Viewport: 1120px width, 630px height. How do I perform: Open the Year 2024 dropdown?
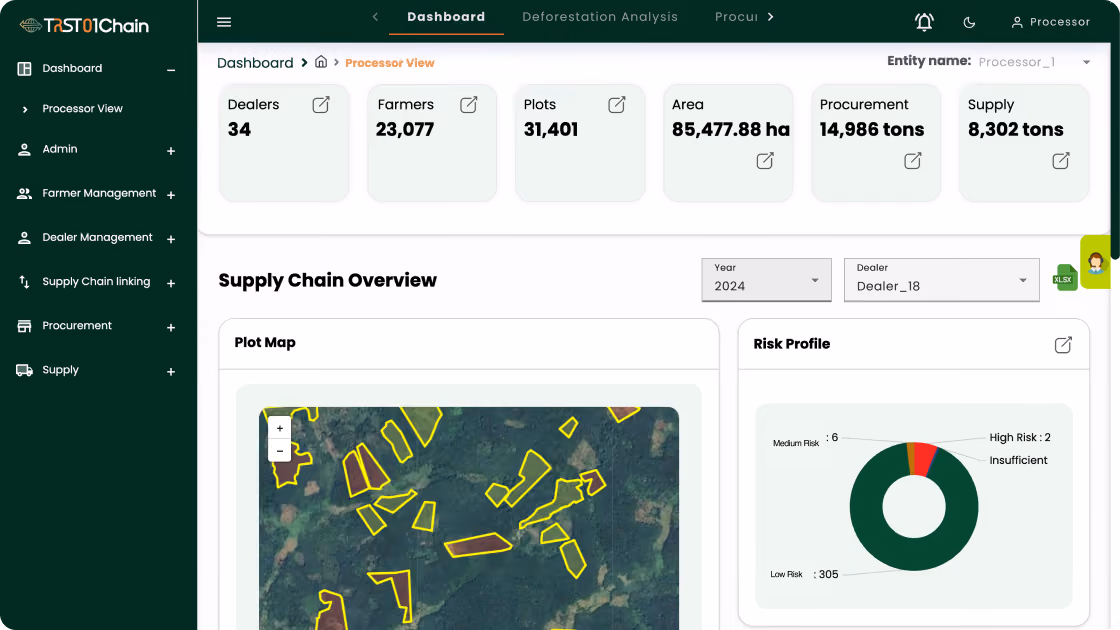tap(766, 280)
